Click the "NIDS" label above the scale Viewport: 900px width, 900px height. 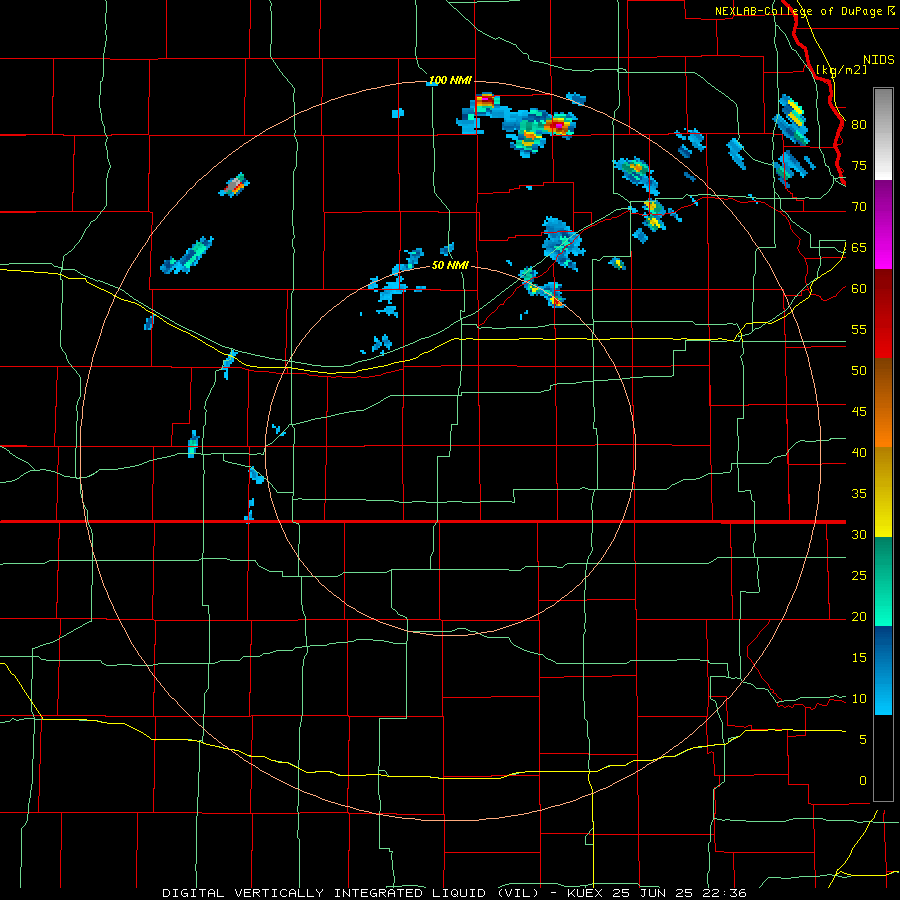click(879, 60)
